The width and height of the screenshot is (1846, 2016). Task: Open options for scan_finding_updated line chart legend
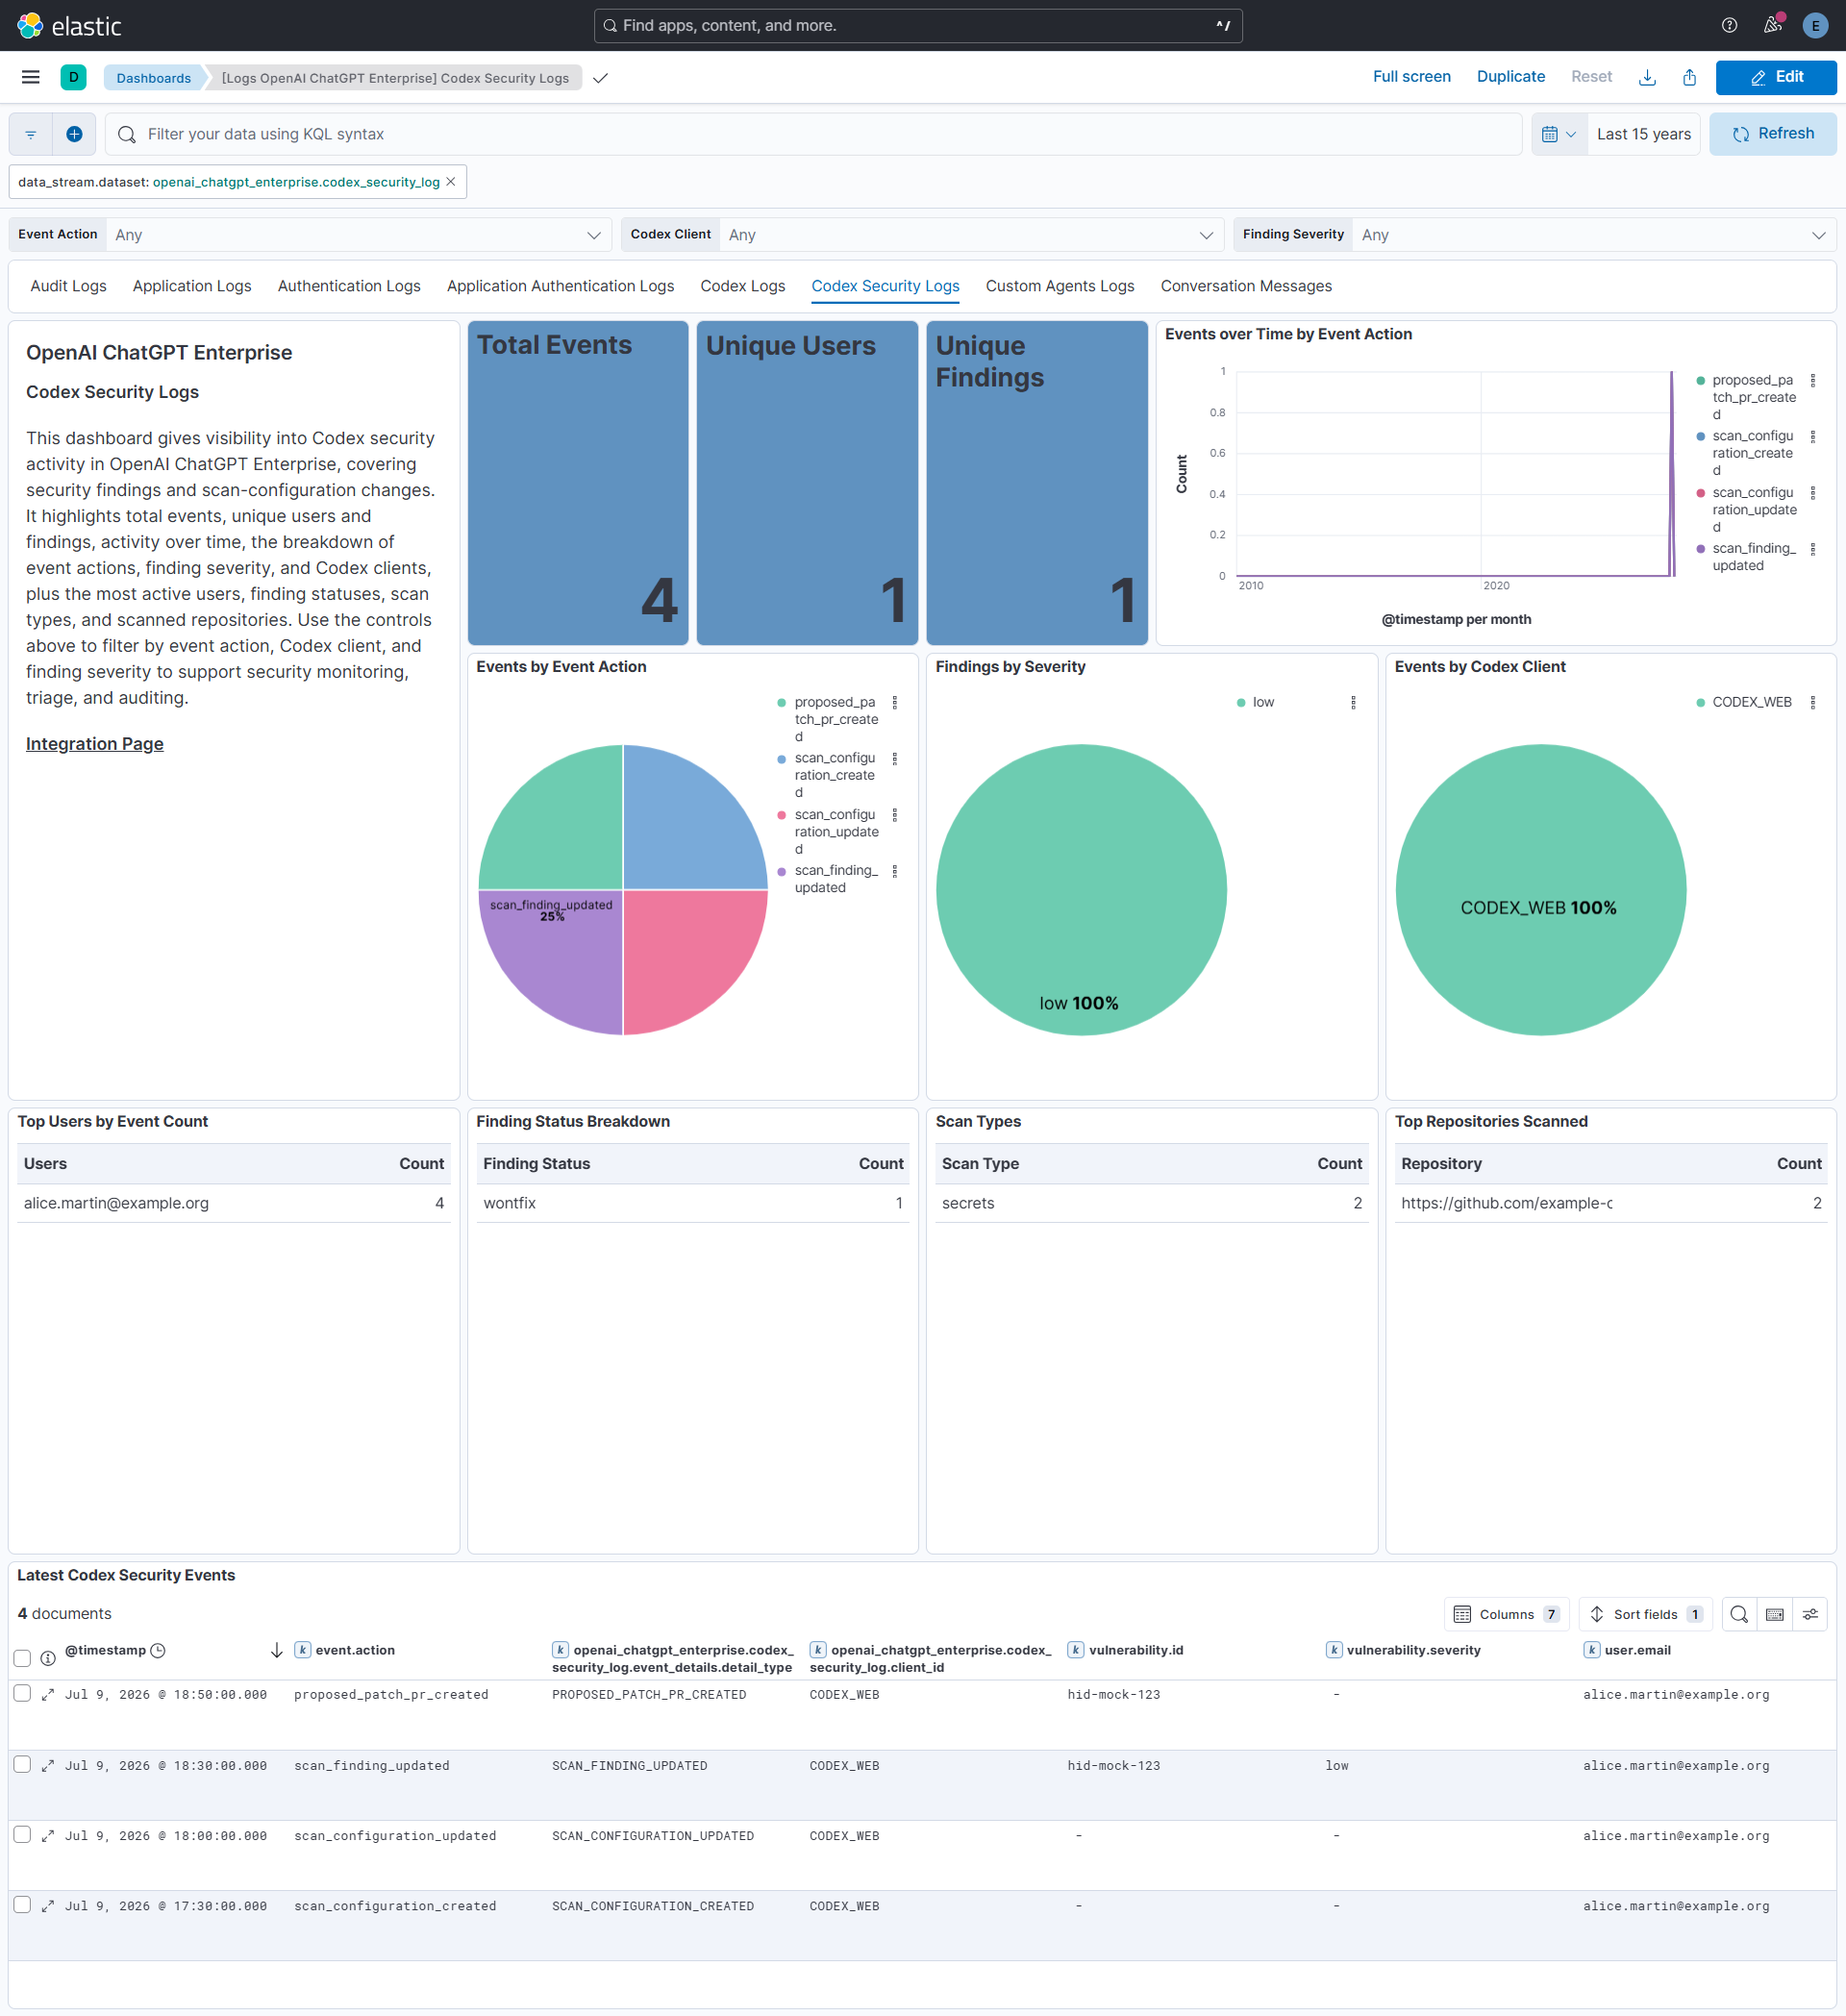(1812, 549)
